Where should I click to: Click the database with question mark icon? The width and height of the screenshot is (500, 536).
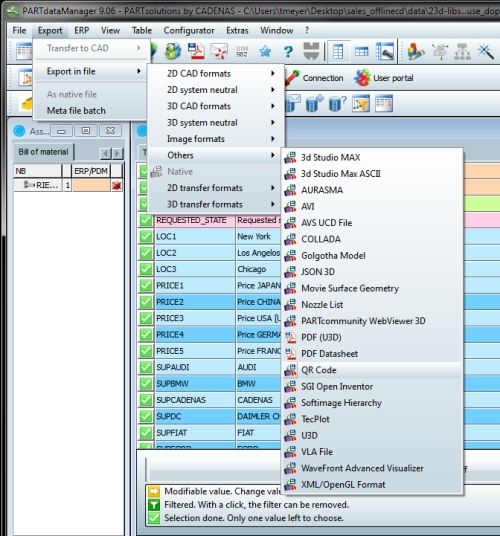(338, 104)
